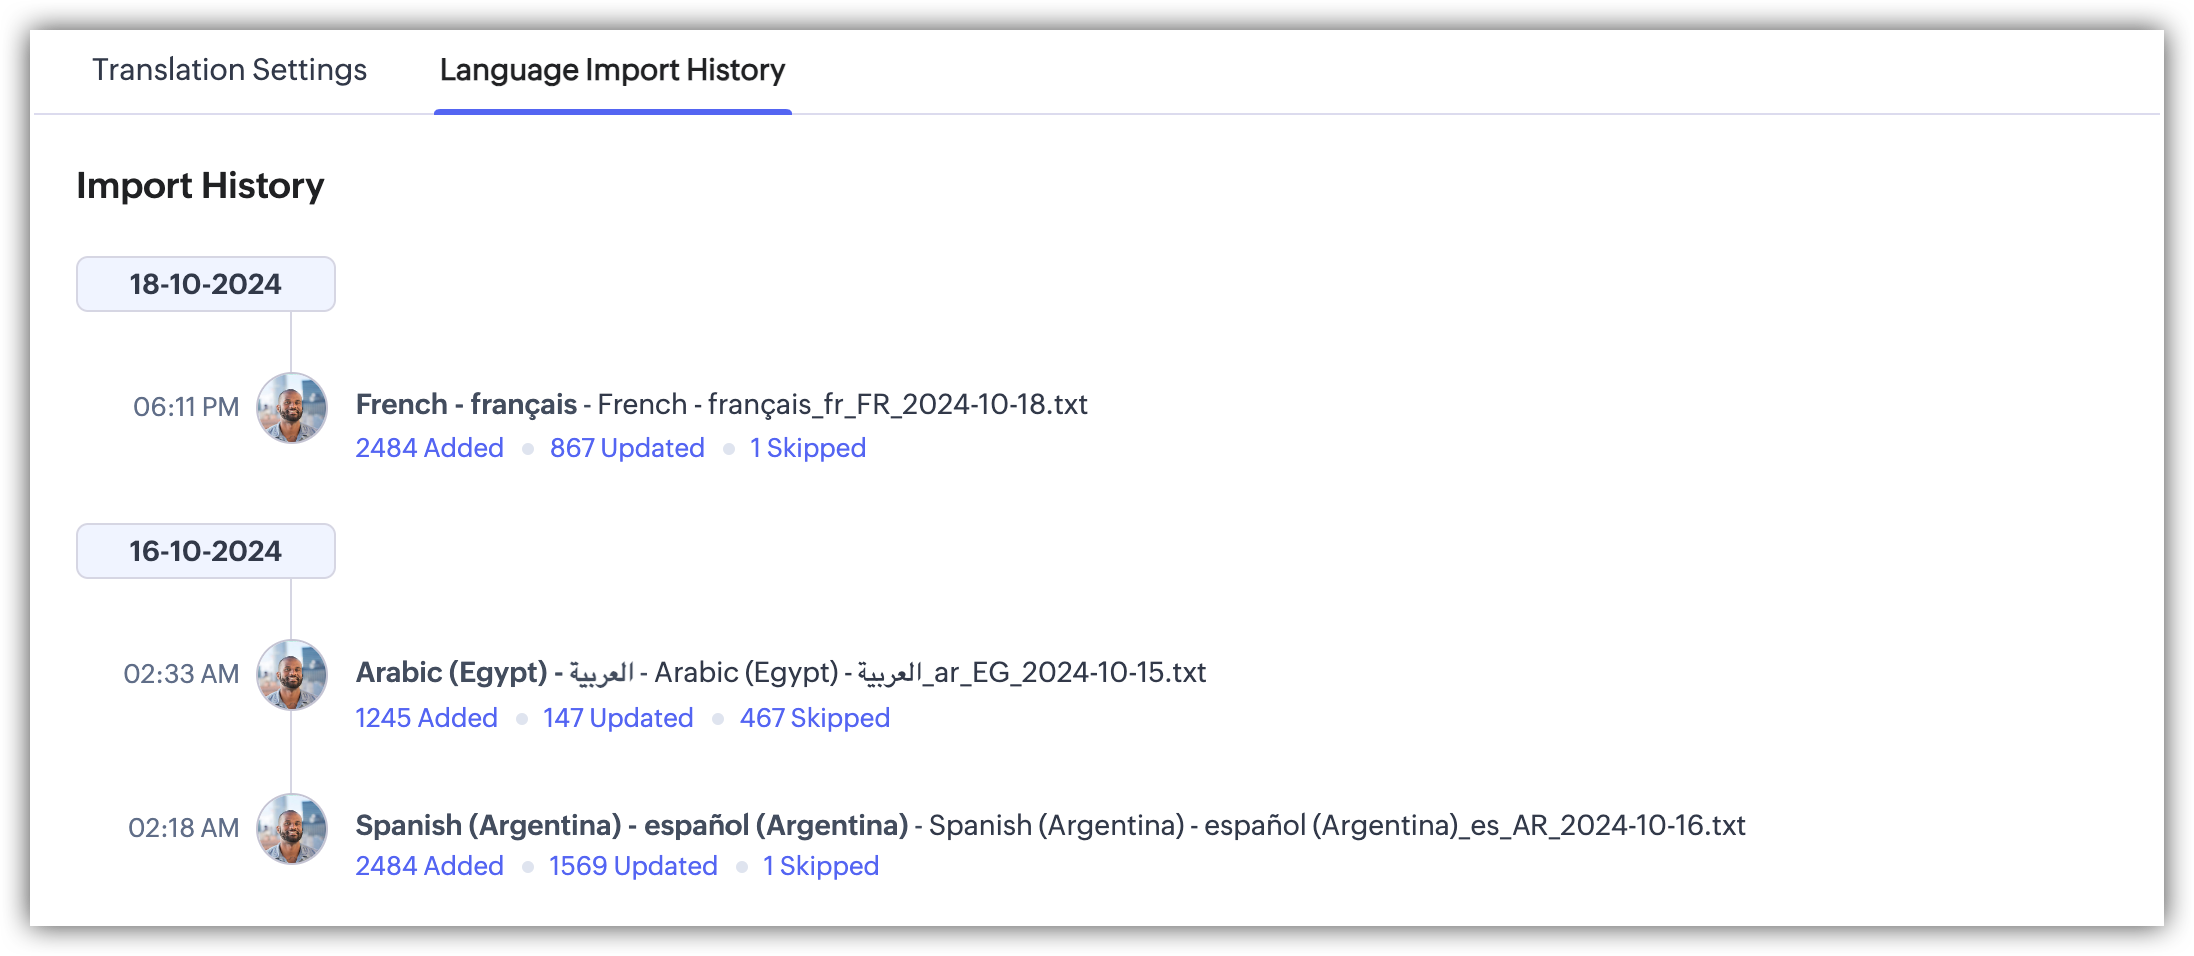View Arabic 467 Skipped entries

(x=814, y=718)
